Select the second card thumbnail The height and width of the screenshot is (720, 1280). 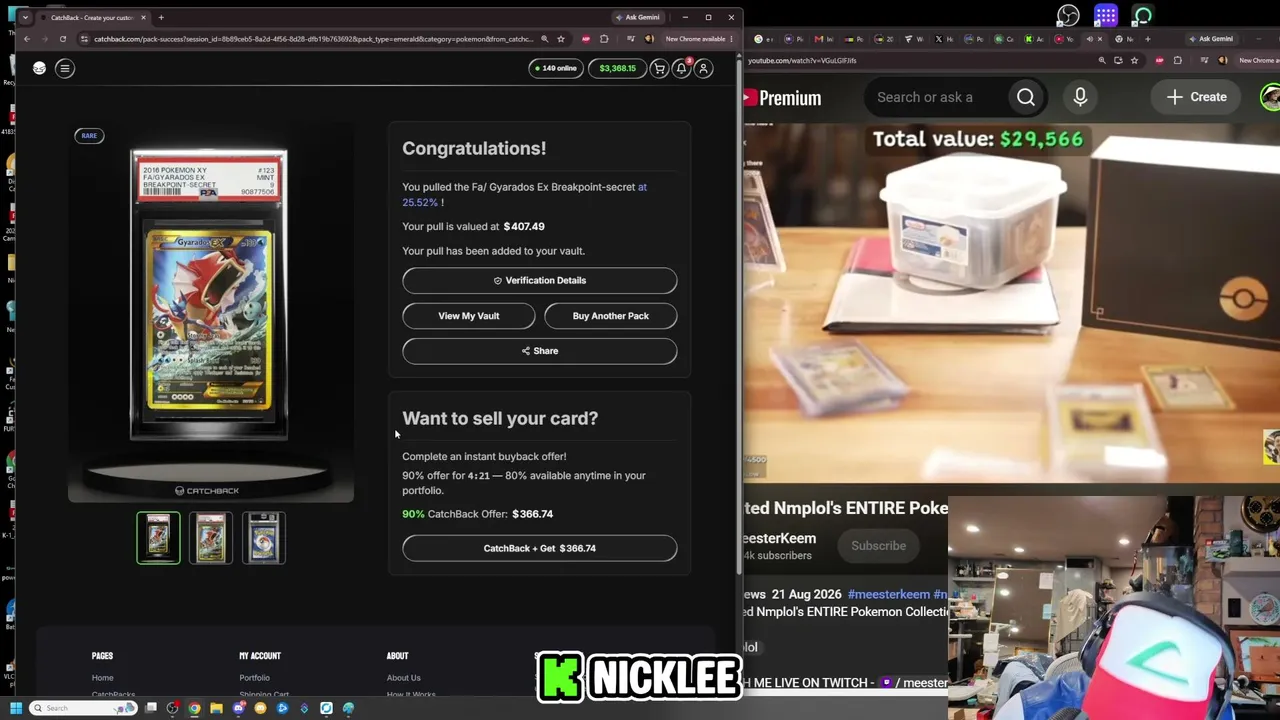tap(211, 538)
